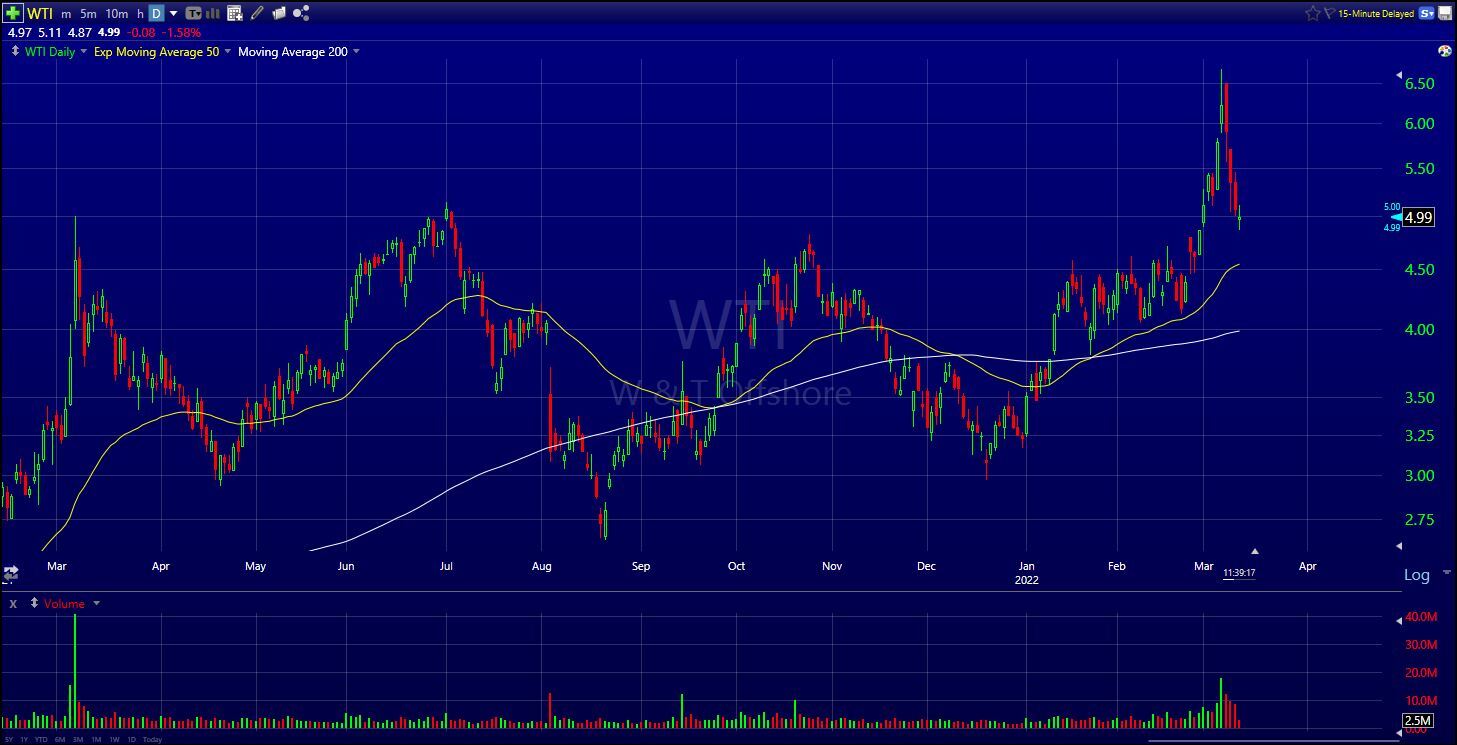Click the green plus add-symbol icon
The width and height of the screenshot is (1457, 745).
pos(13,14)
